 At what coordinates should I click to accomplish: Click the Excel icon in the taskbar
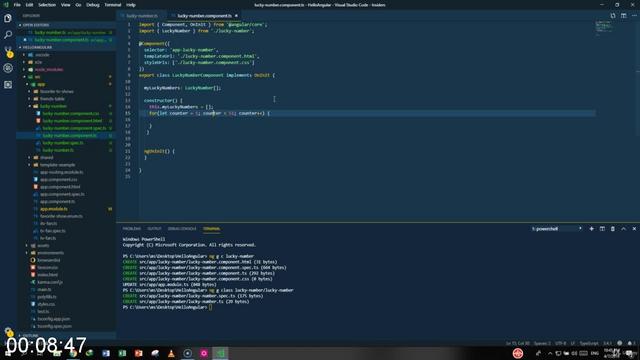coord(122,353)
